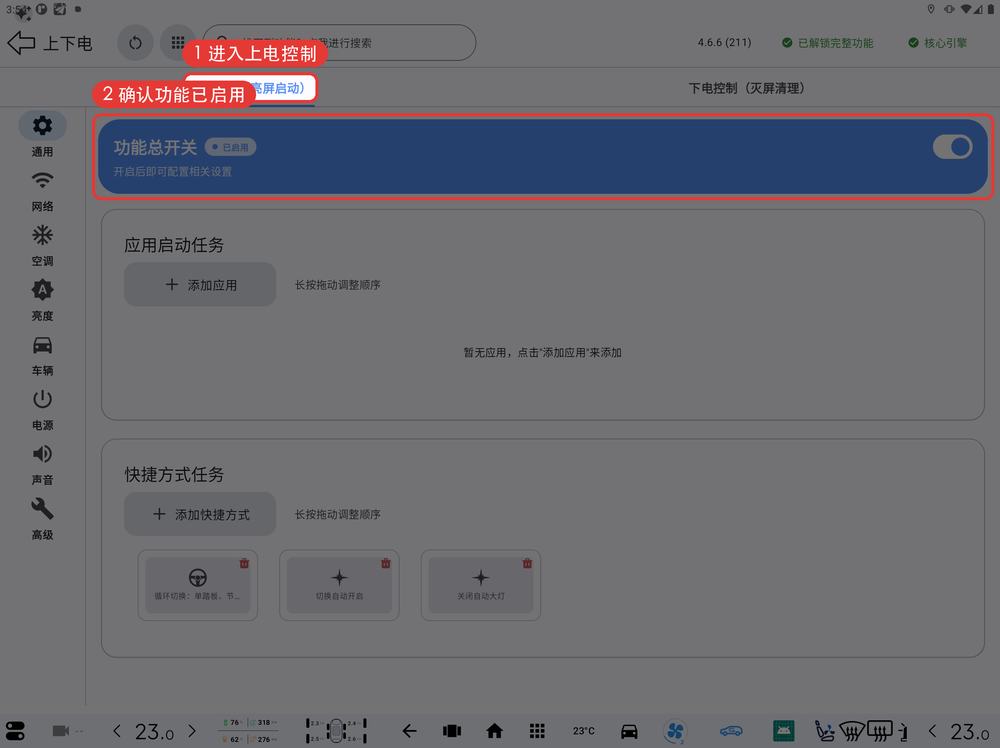Select the 上电控制 (亮屏启动) tab
Viewport: 1000px width, 748px height.
click(250, 88)
